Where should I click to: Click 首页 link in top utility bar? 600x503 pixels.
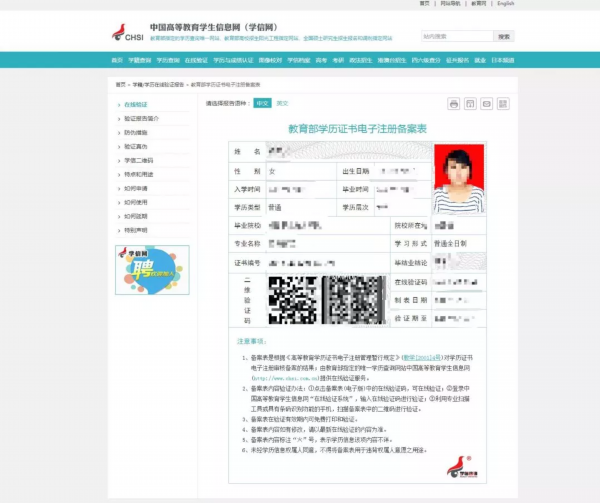click(x=424, y=3)
